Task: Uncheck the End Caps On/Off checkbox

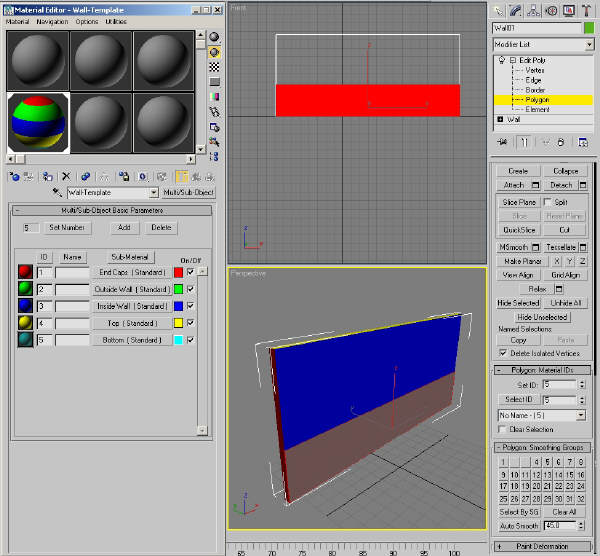Action: tap(190, 272)
